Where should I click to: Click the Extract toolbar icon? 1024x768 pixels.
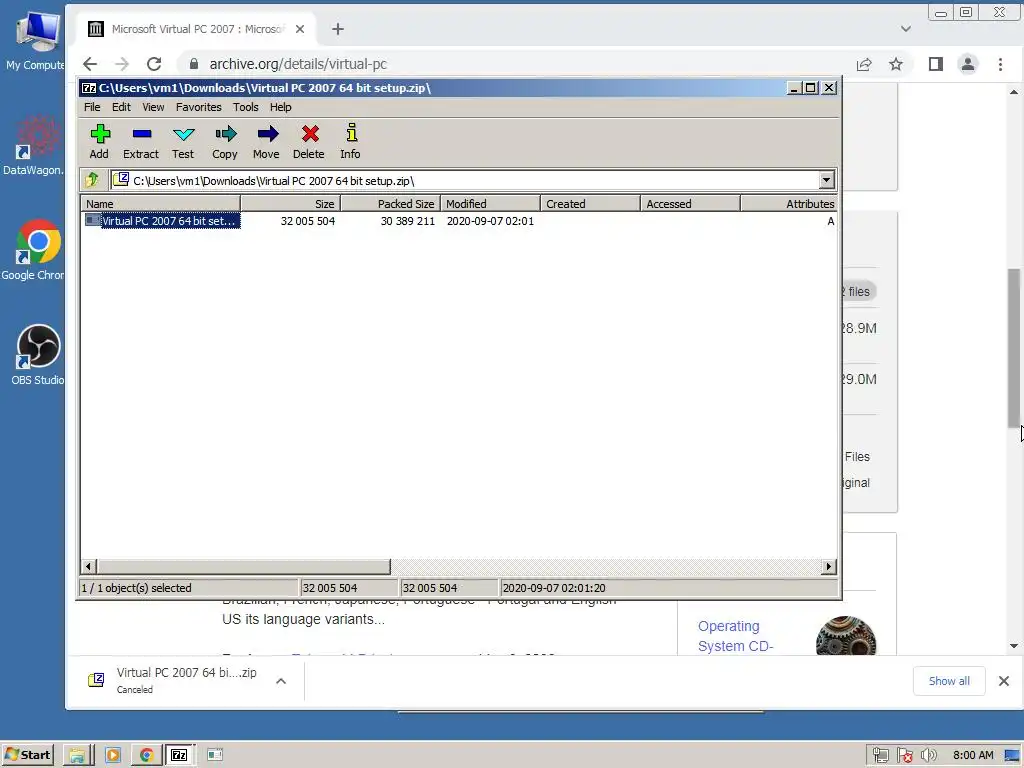141,141
